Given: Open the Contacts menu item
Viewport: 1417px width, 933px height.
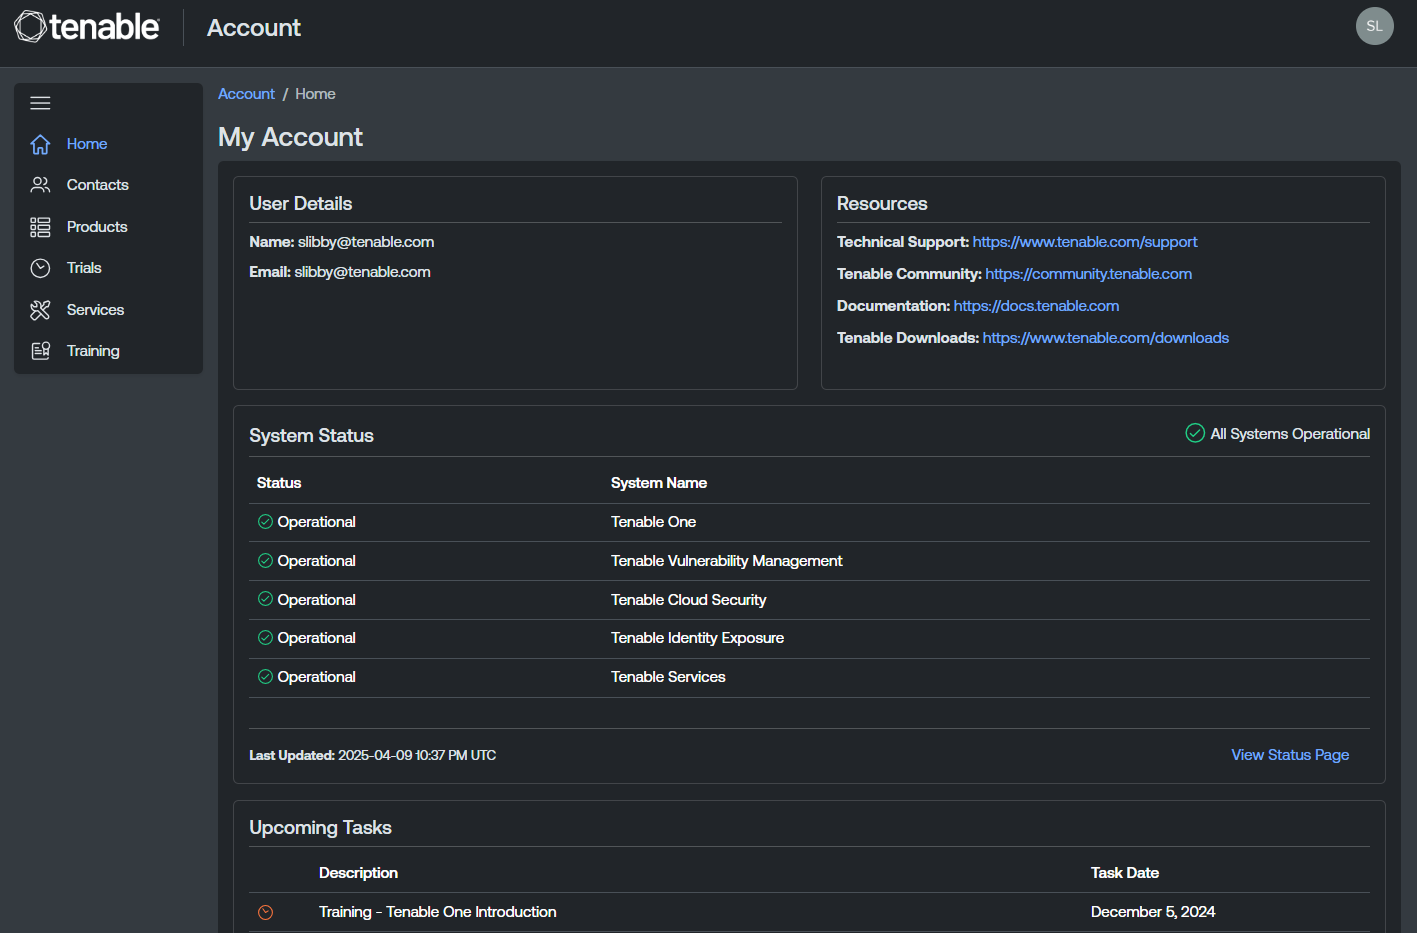Looking at the screenshot, I should [x=97, y=185].
